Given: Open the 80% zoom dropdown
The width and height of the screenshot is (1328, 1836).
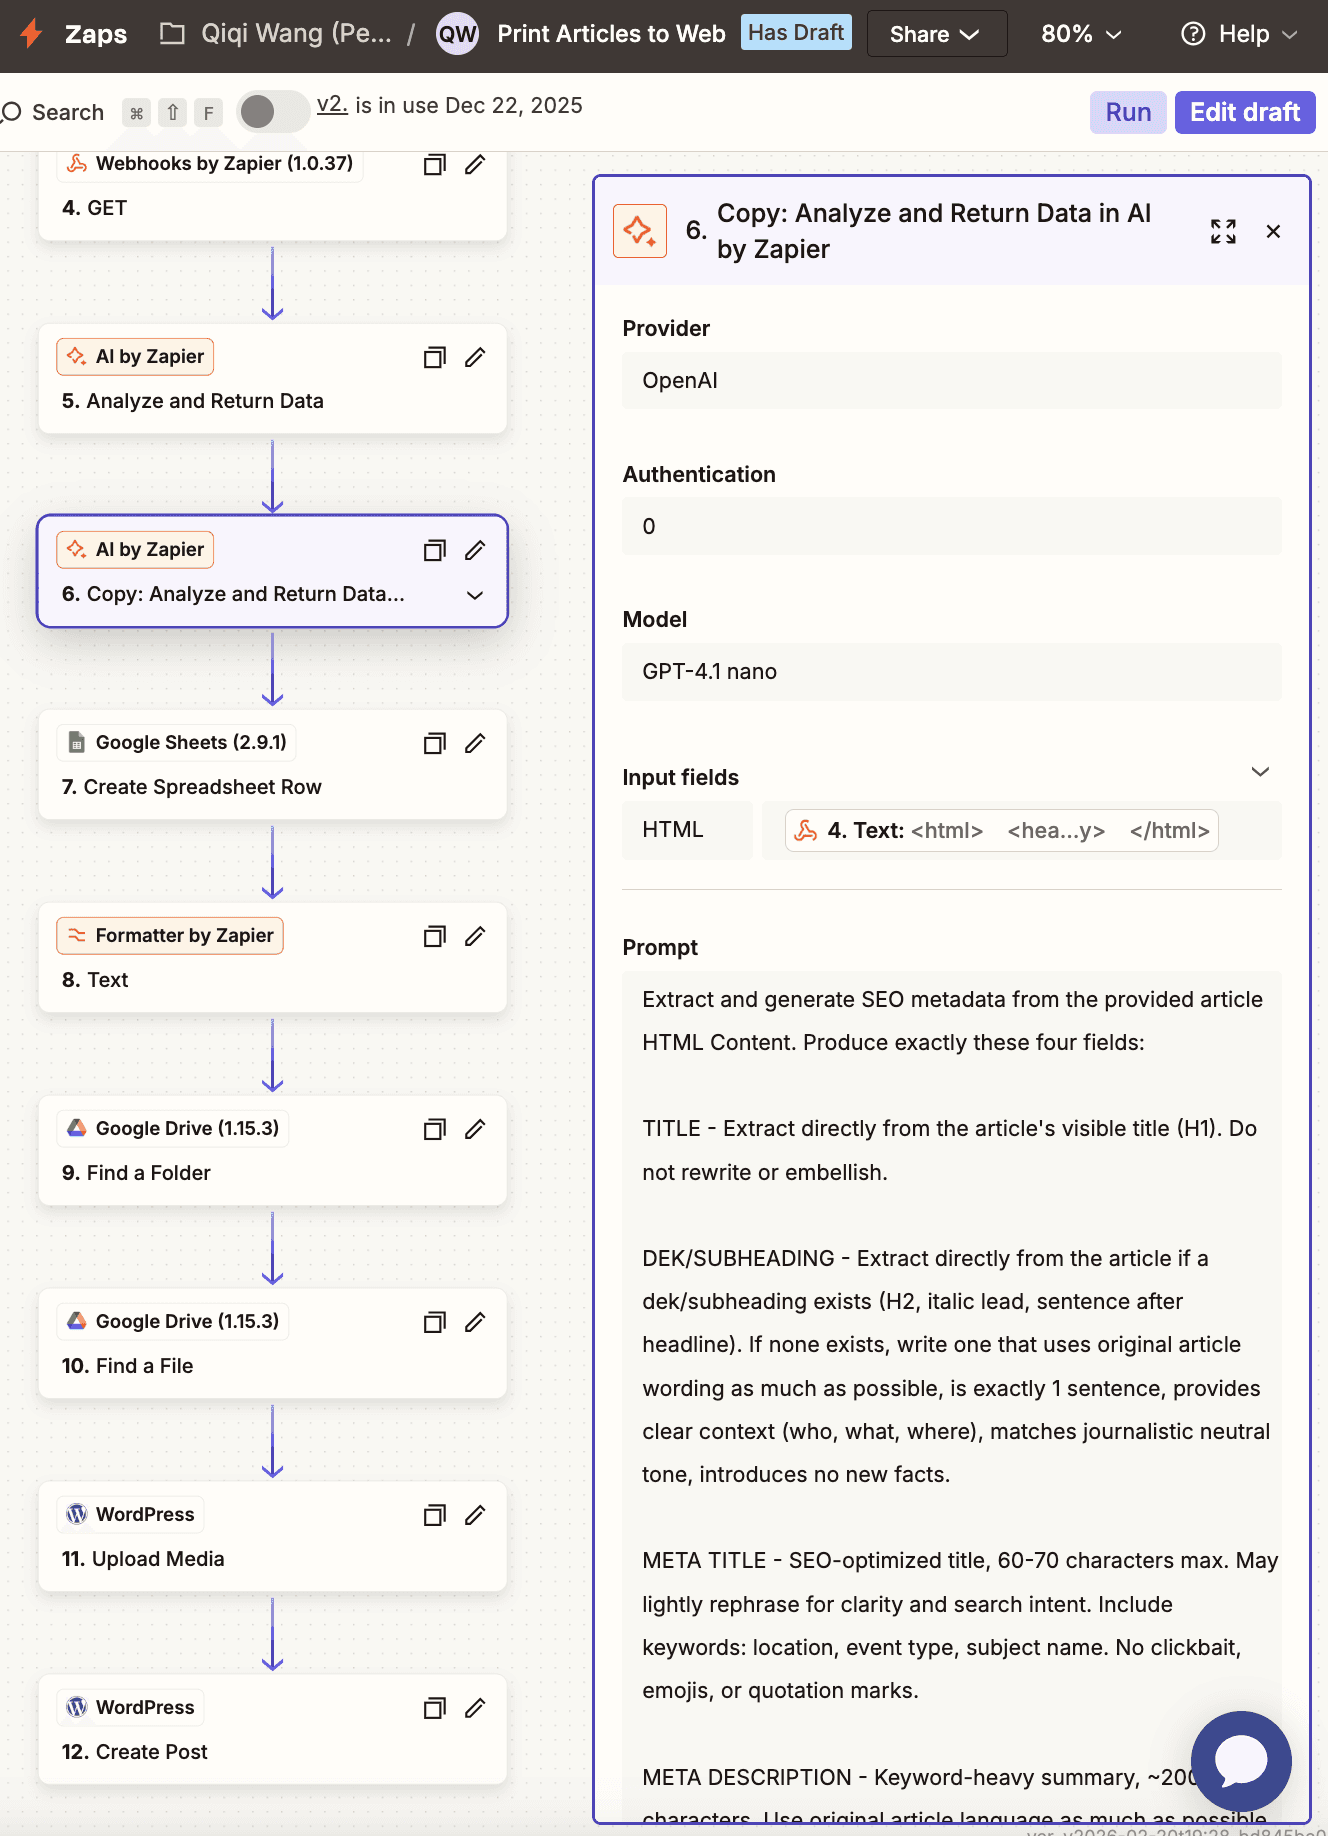Looking at the screenshot, I should (1081, 34).
